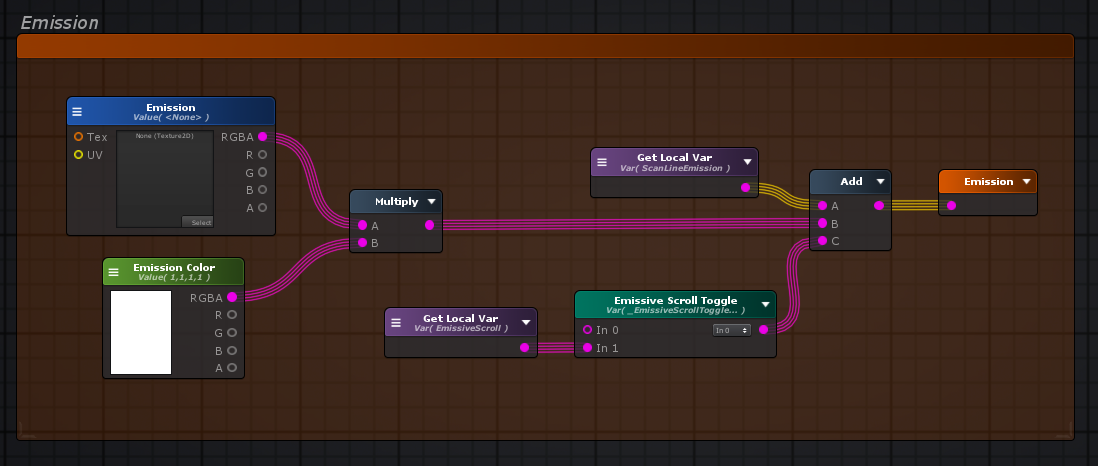Viewport: 1098px width, 466px height.
Task: Click the A output port of Emission texture
Action: 263,207
